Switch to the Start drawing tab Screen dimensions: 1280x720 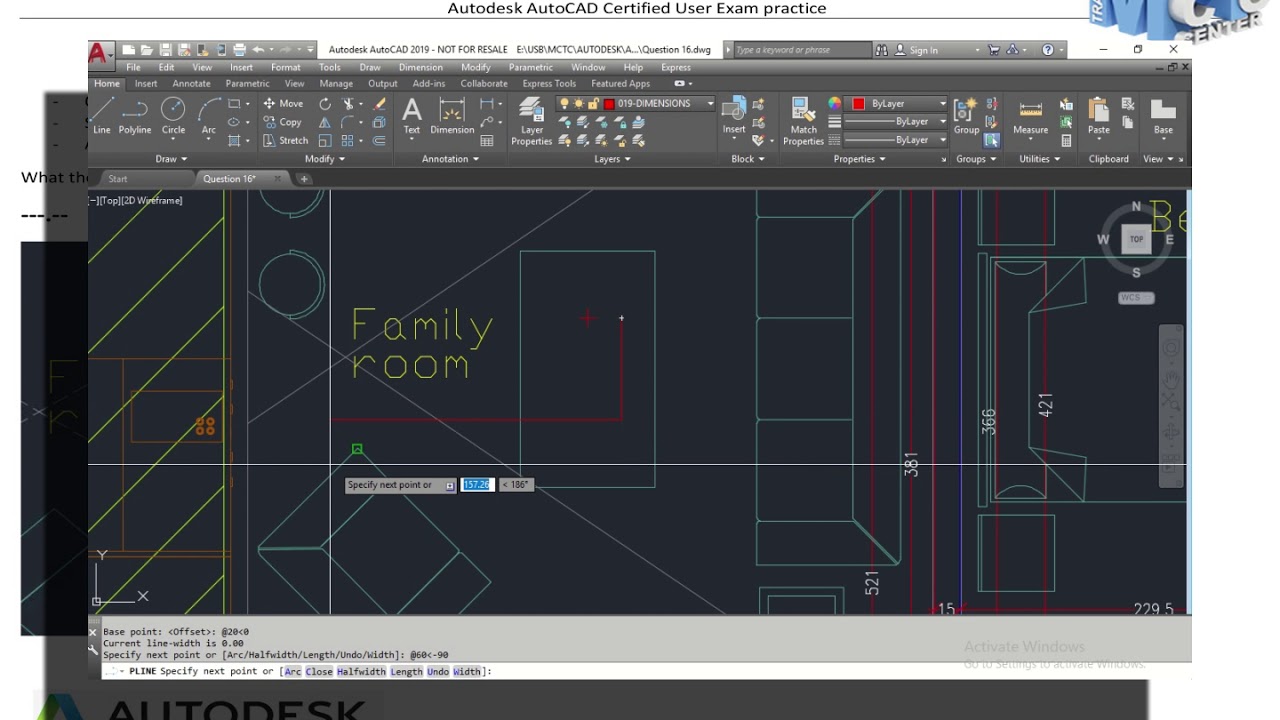[118, 179]
